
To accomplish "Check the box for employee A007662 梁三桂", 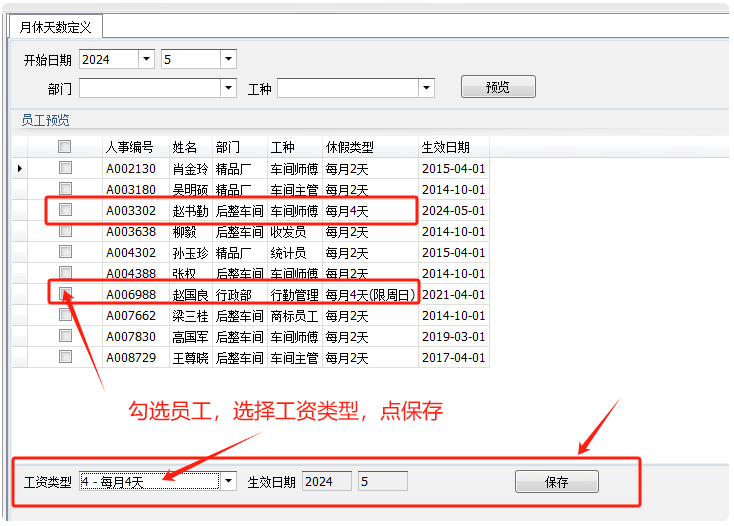I will (65, 314).
